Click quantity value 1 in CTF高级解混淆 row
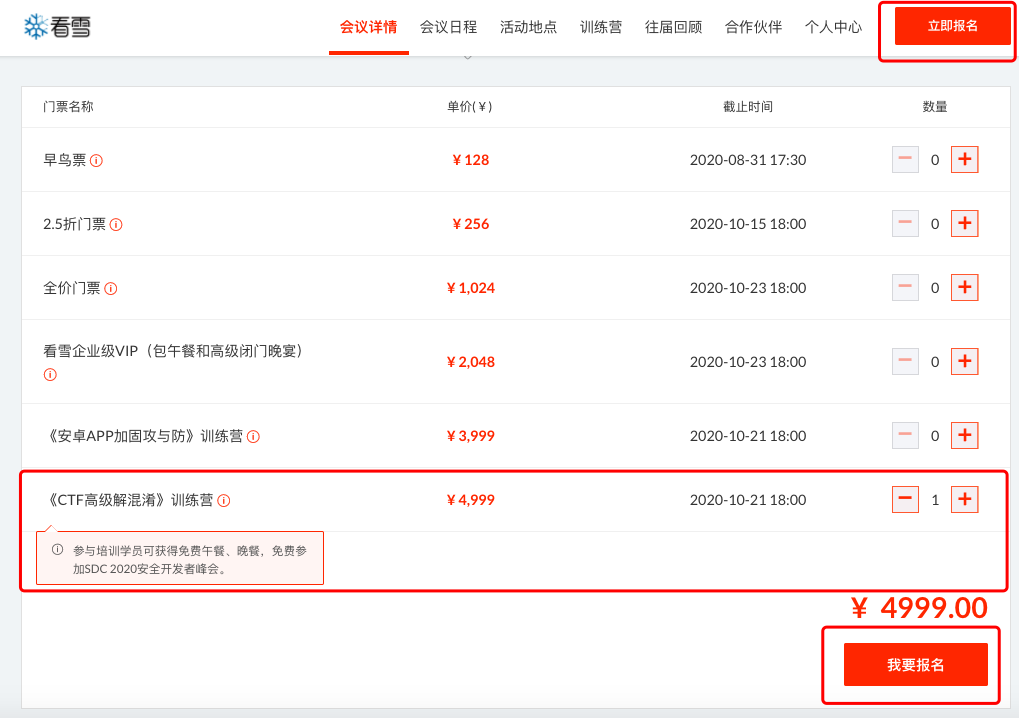This screenshot has height=718, width=1019. [935, 500]
